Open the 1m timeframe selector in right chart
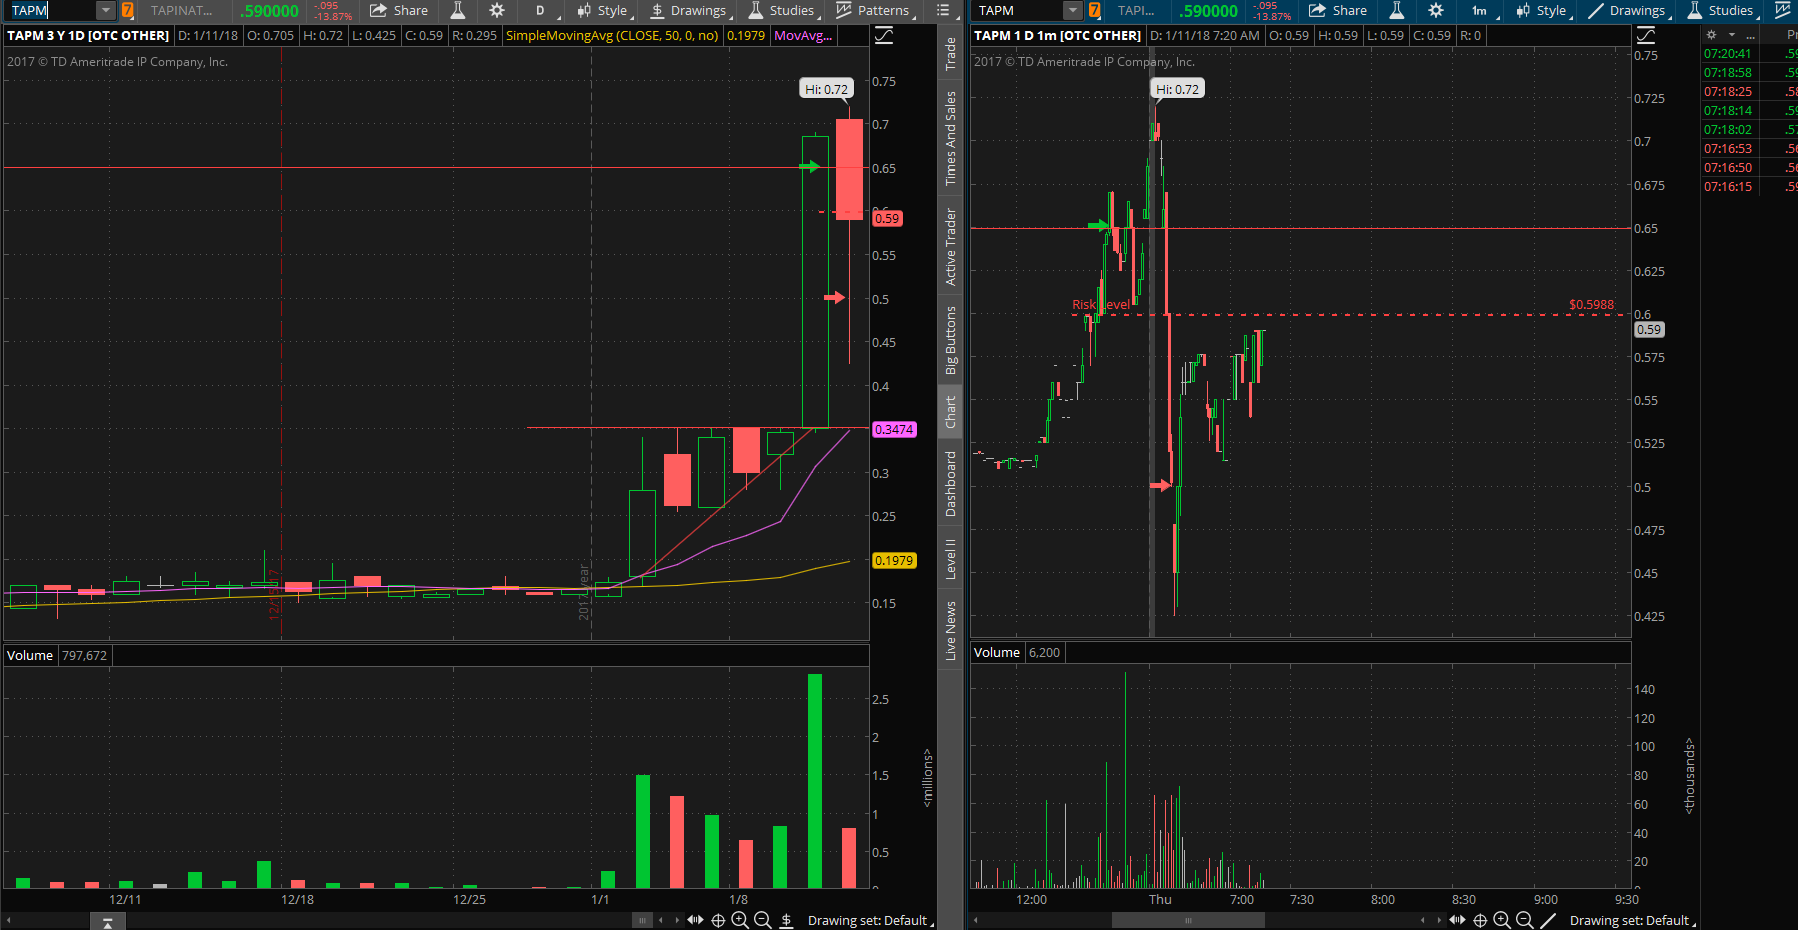1798x930 pixels. click(1480, 11)
